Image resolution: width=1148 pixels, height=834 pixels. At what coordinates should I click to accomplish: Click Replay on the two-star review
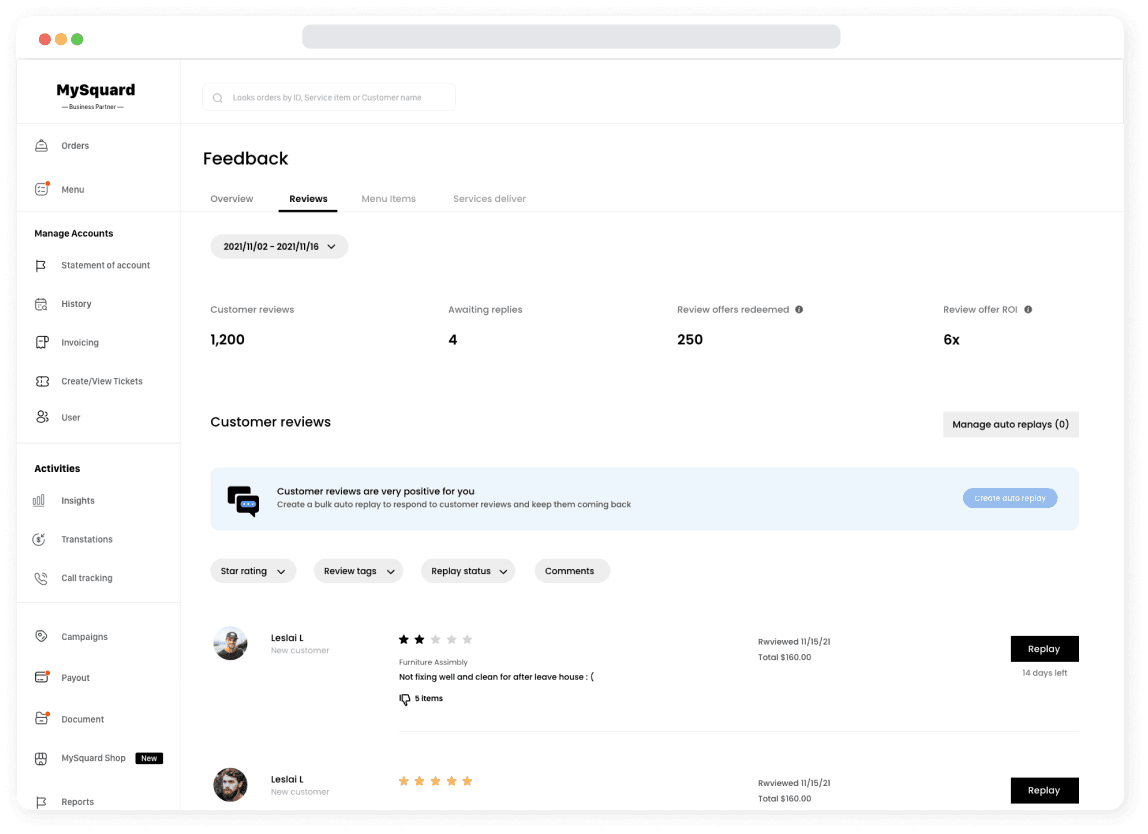[1044, 649]
